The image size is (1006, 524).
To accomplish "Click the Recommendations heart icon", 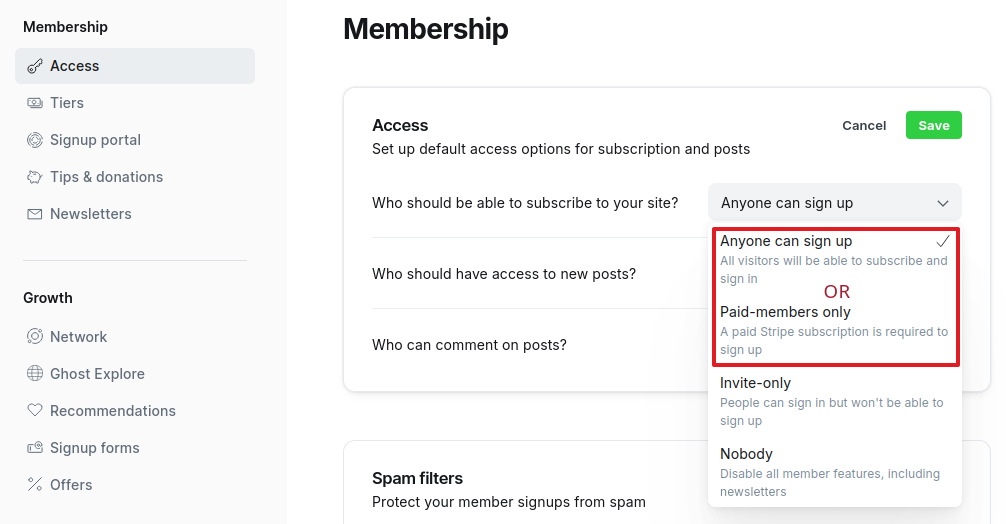I will pyautogui.click(x=35, y=411).
